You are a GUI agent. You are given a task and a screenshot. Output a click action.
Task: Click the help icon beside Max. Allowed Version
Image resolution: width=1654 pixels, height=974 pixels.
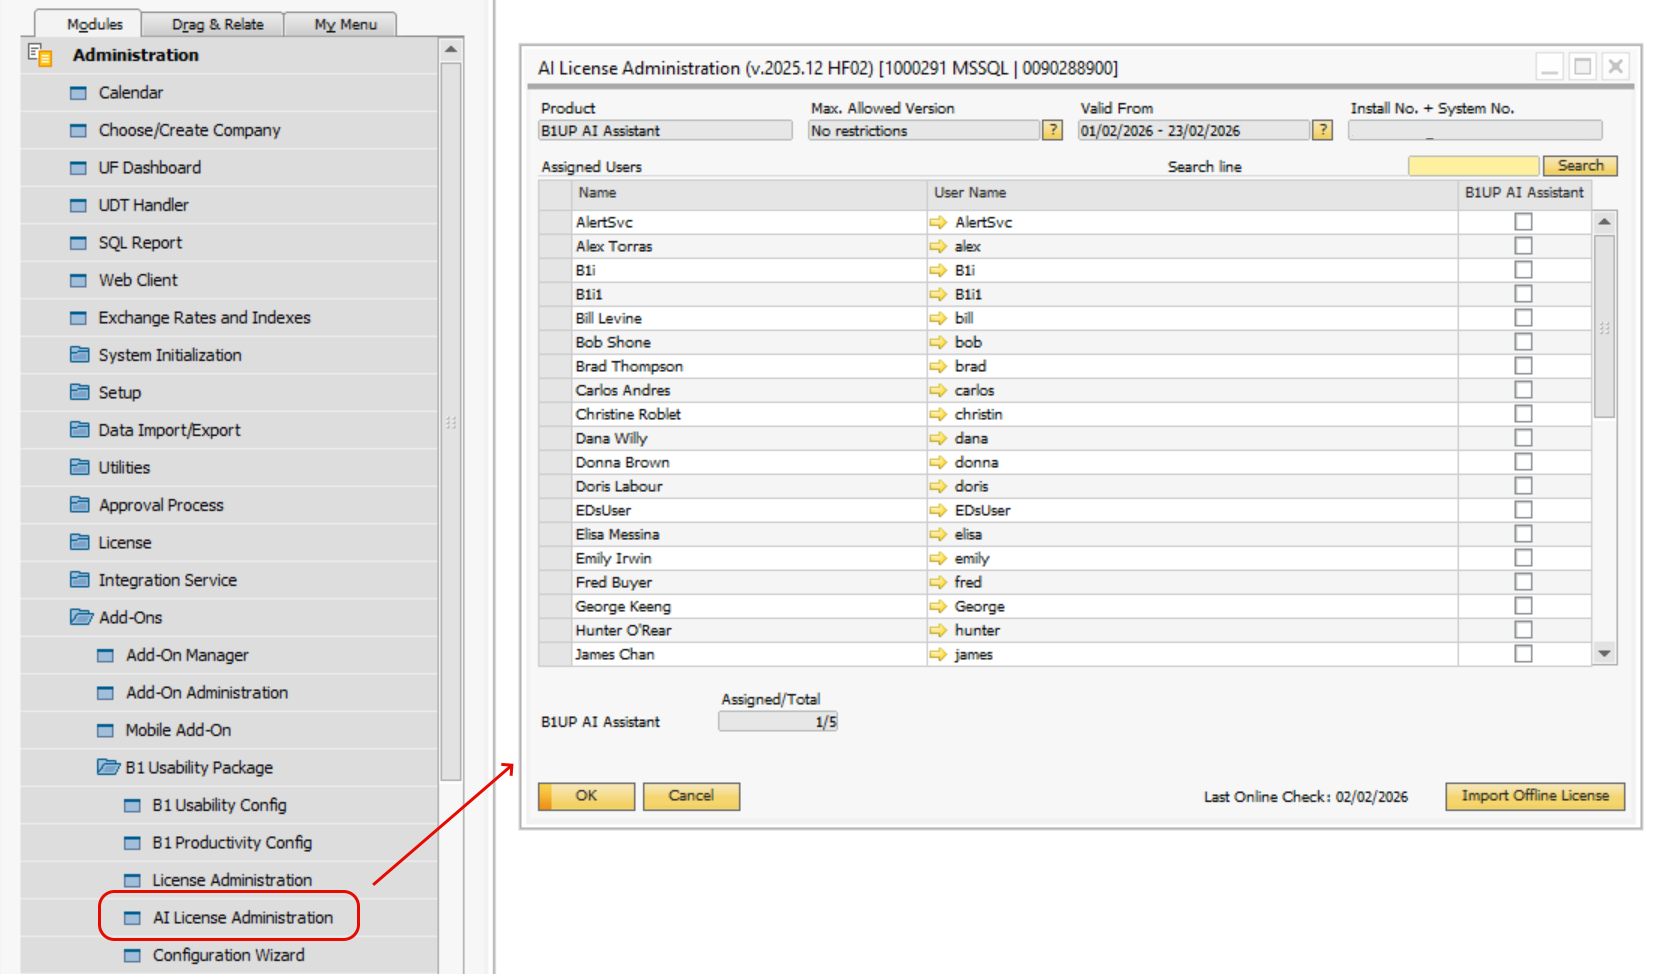1052,130
